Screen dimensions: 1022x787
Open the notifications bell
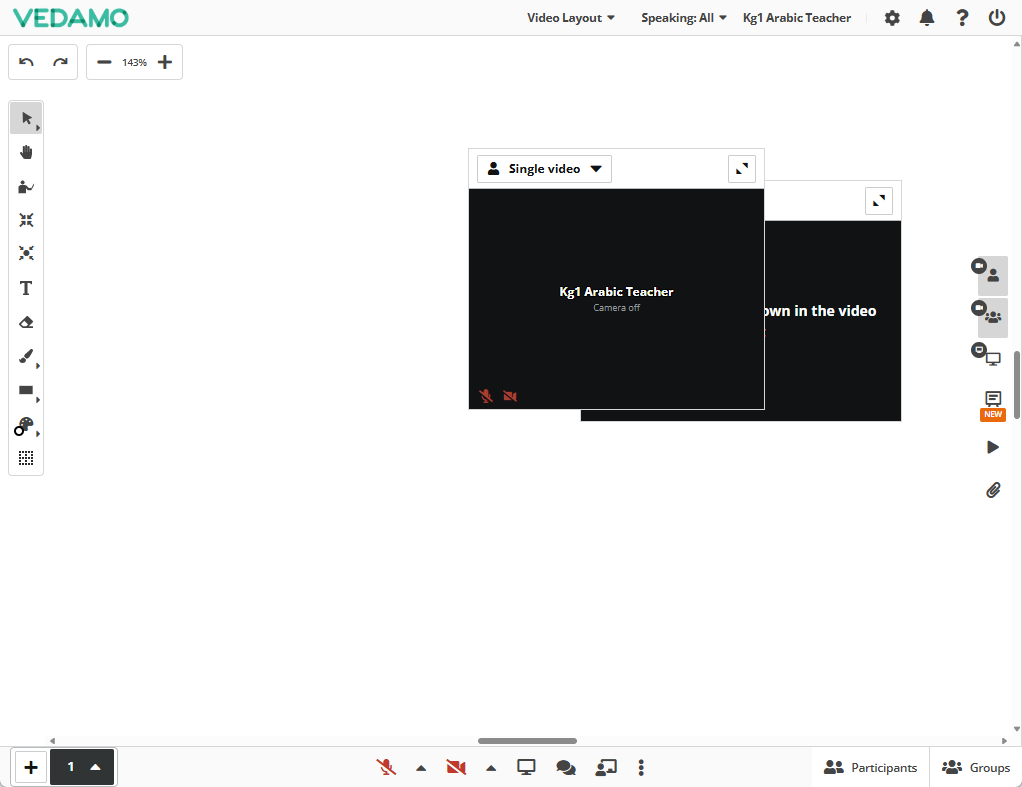(x=926, y=18)
